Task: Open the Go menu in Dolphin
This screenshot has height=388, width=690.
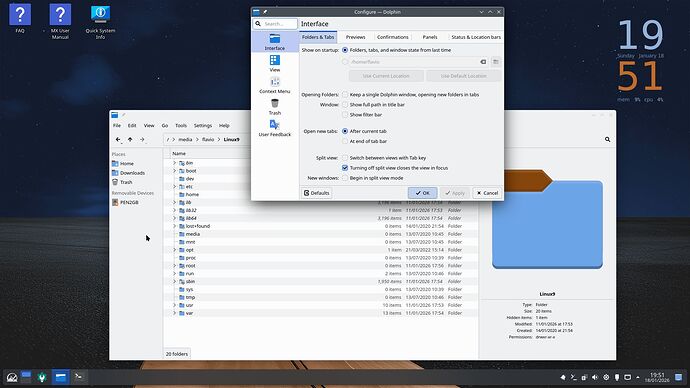Action: pyautogui.click(x=165, y=125)
